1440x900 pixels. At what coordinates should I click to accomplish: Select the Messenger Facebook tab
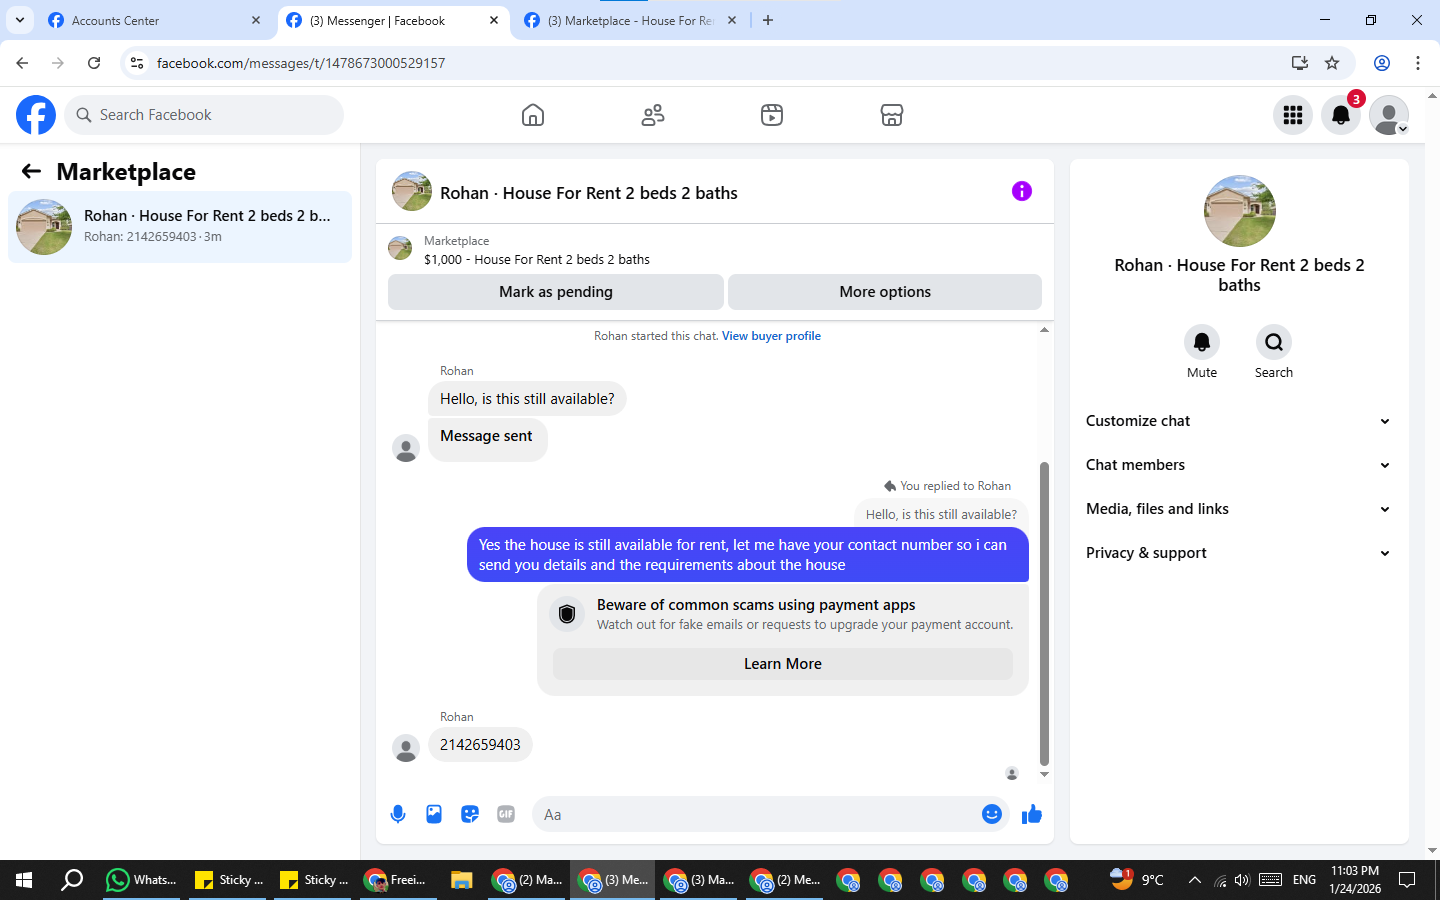[392, 20]
